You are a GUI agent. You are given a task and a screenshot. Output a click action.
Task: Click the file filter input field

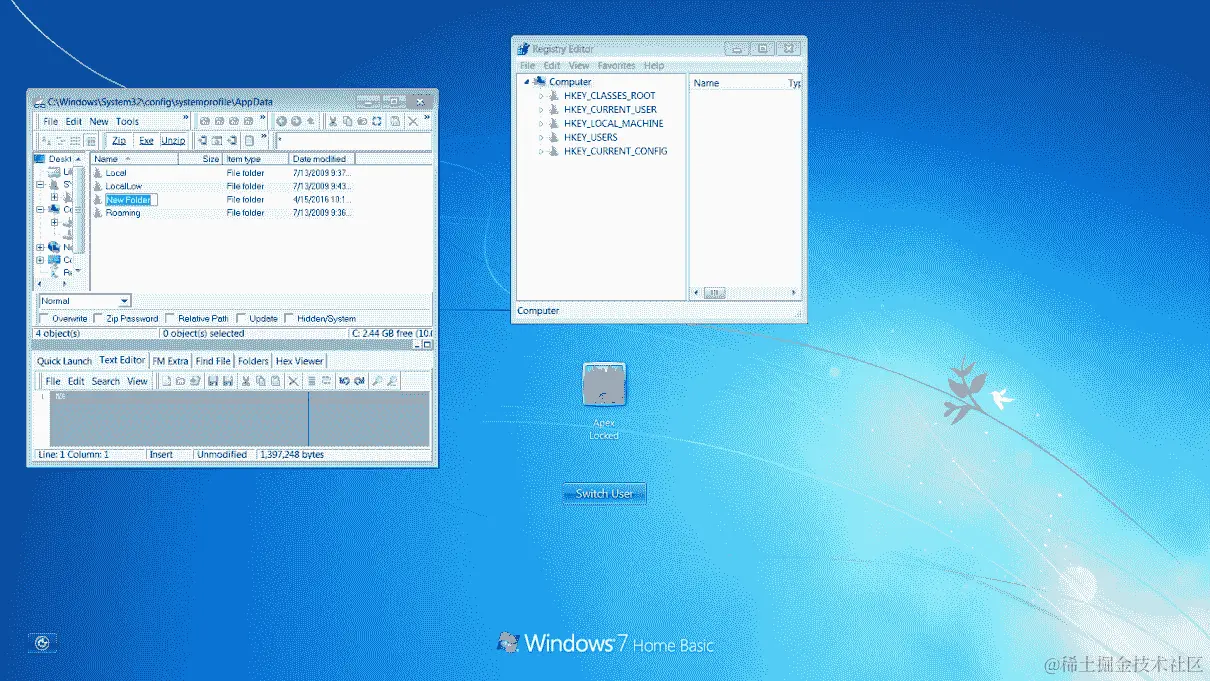click(x=352, y=141)
